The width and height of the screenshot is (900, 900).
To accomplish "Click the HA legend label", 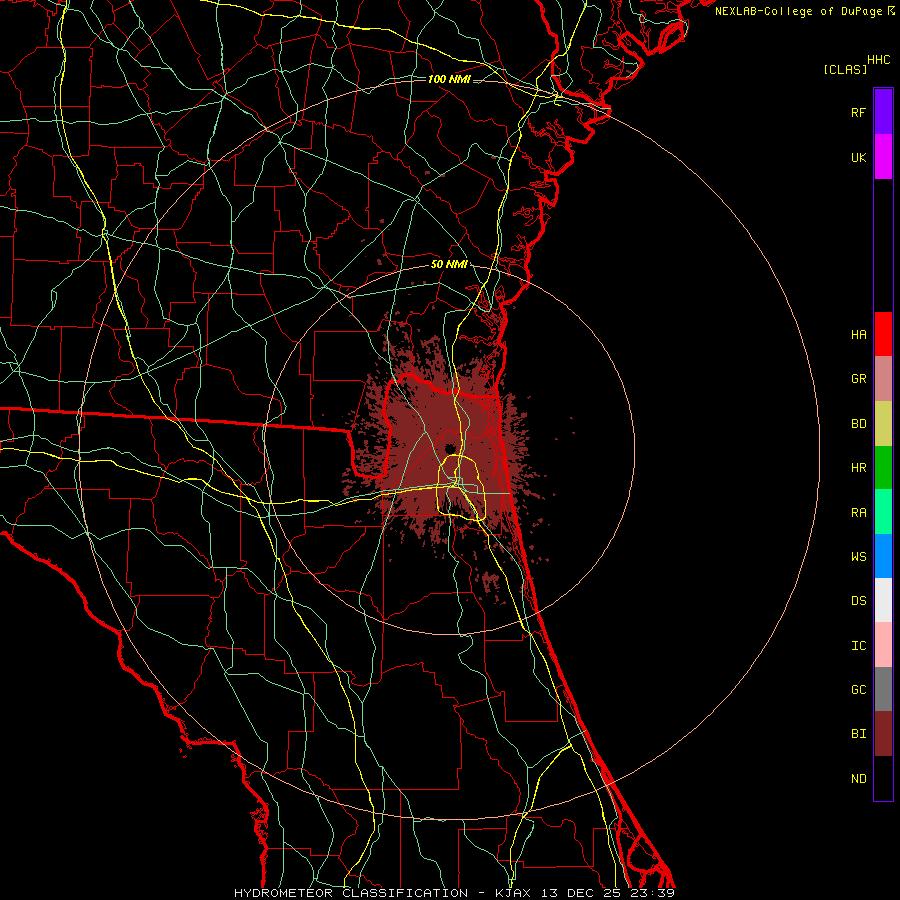I will pyautogui.click(x=858, y=334).
